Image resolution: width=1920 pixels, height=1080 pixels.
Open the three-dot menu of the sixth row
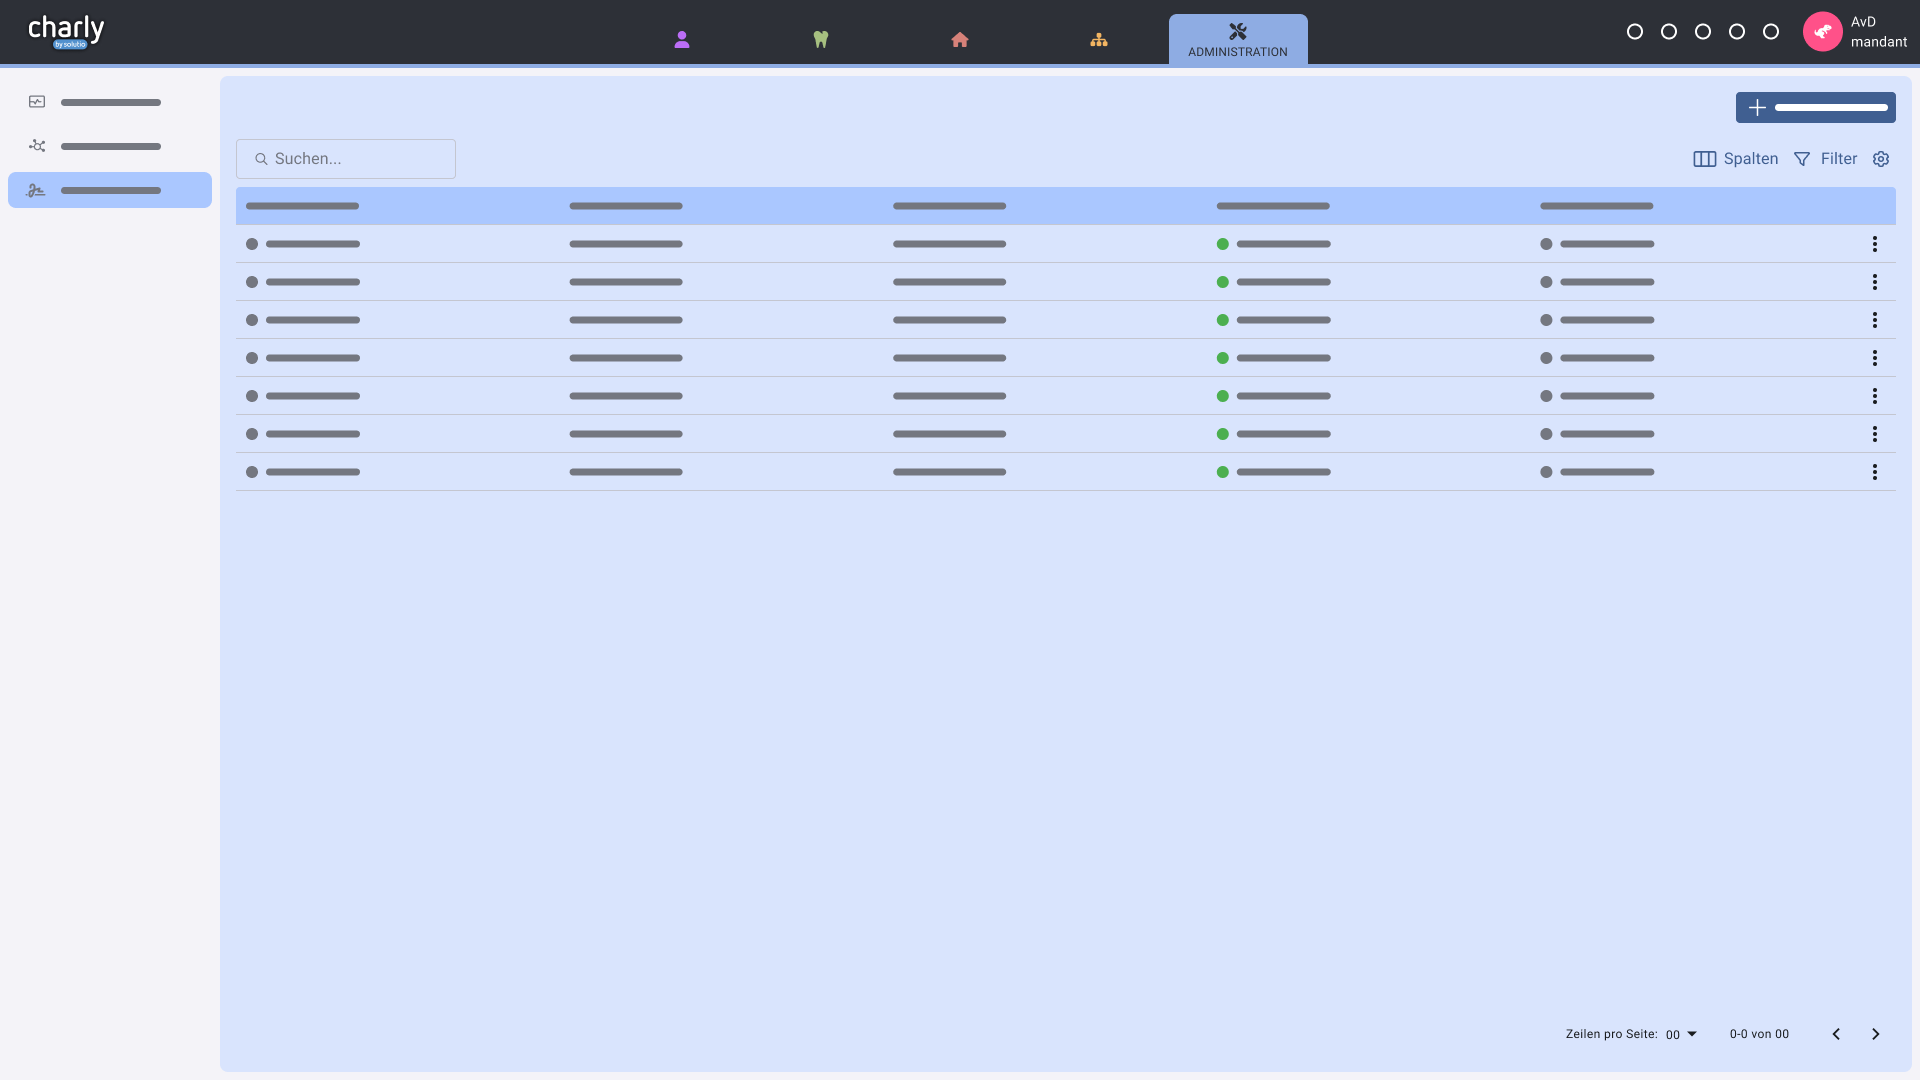point(1875,434)
